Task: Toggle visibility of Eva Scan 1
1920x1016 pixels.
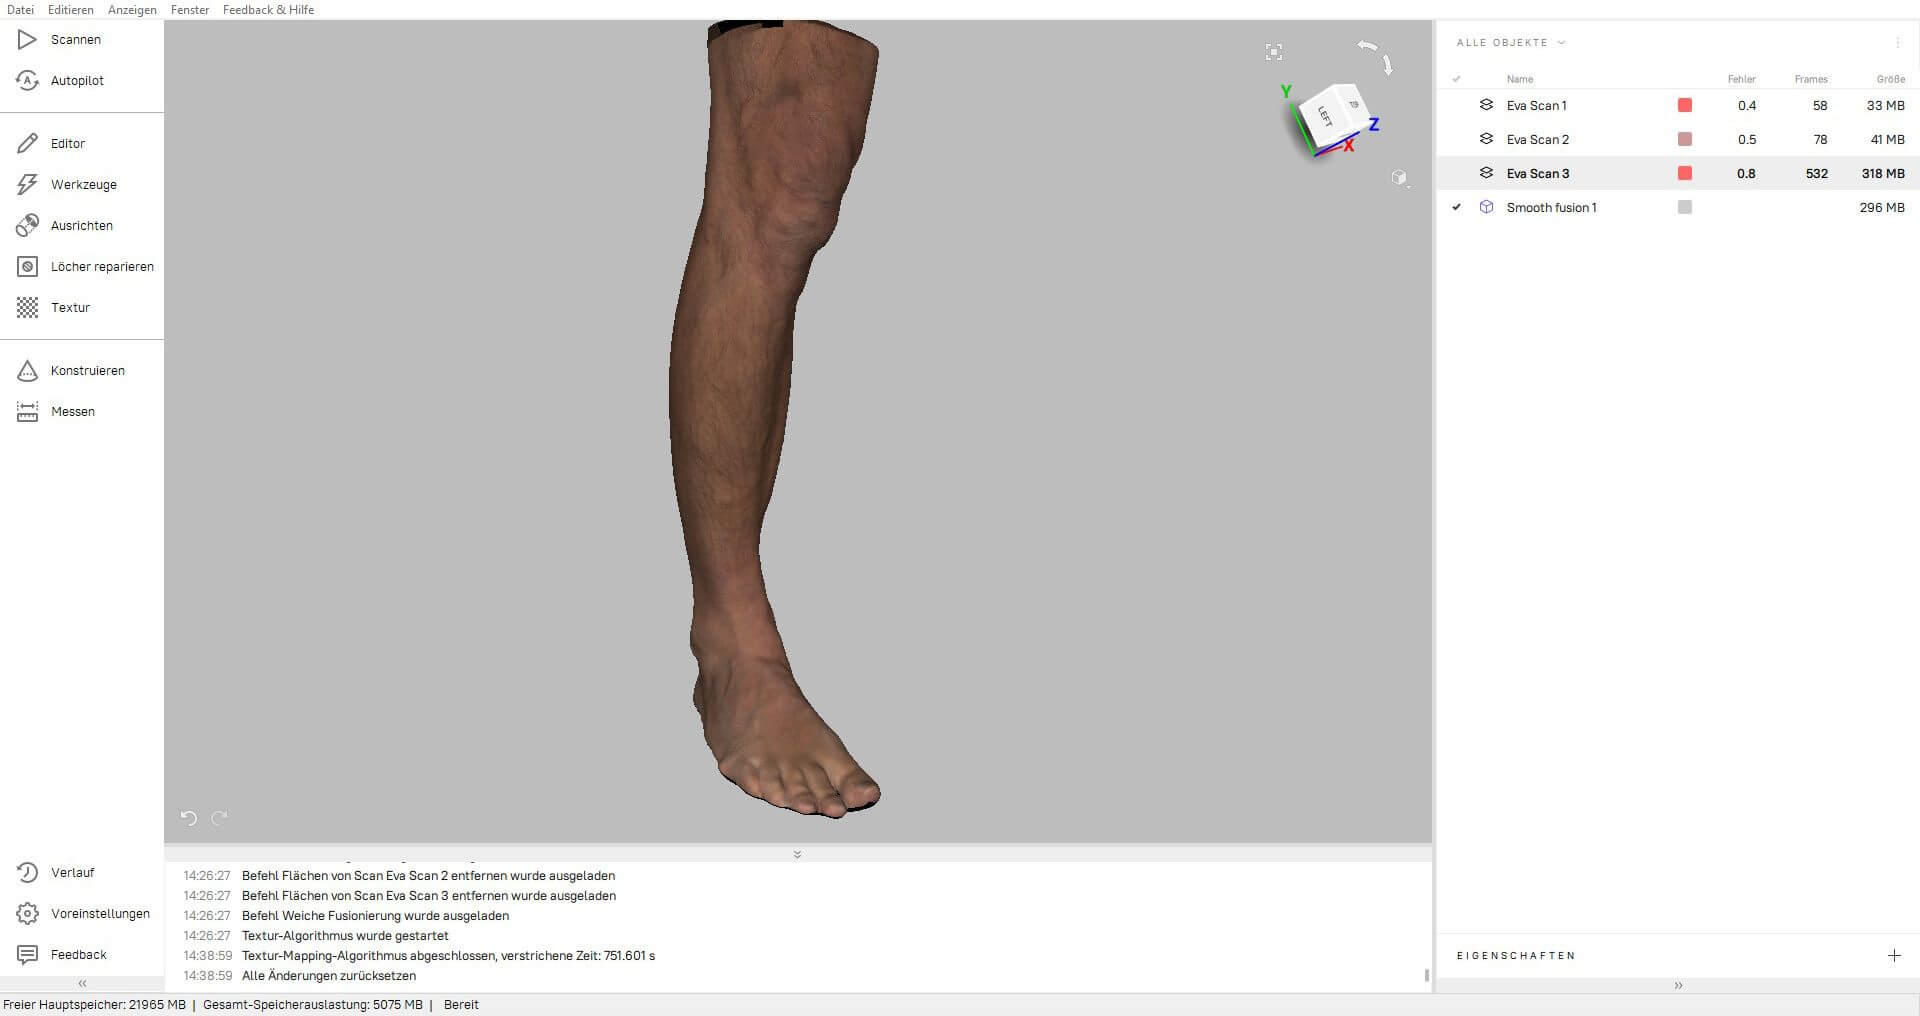Action: pyautogui.click(x=1456, y=106)
